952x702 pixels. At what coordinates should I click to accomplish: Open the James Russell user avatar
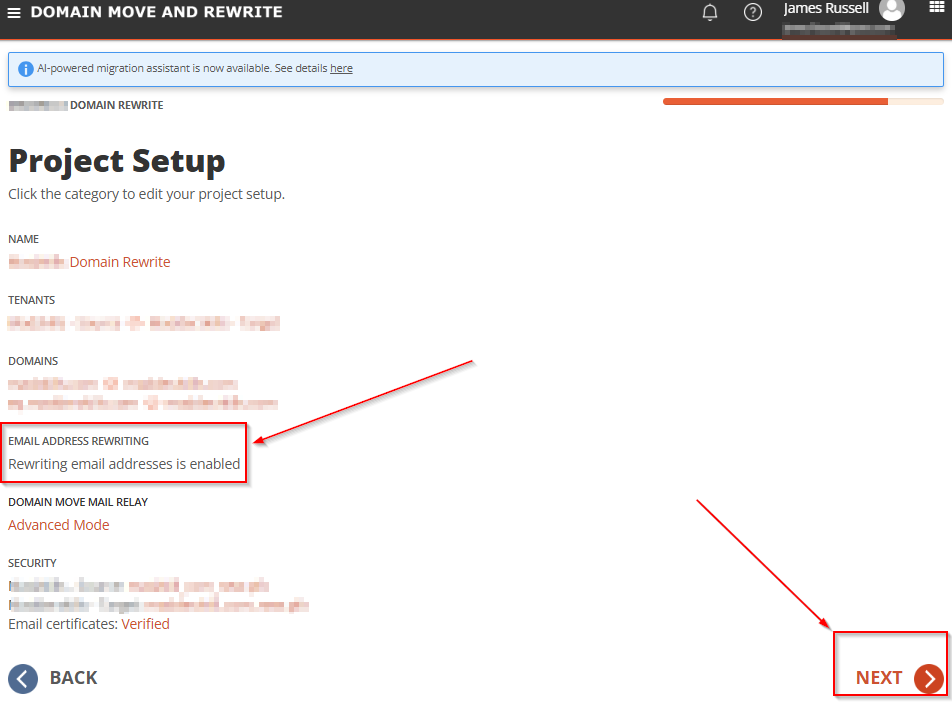892,9
